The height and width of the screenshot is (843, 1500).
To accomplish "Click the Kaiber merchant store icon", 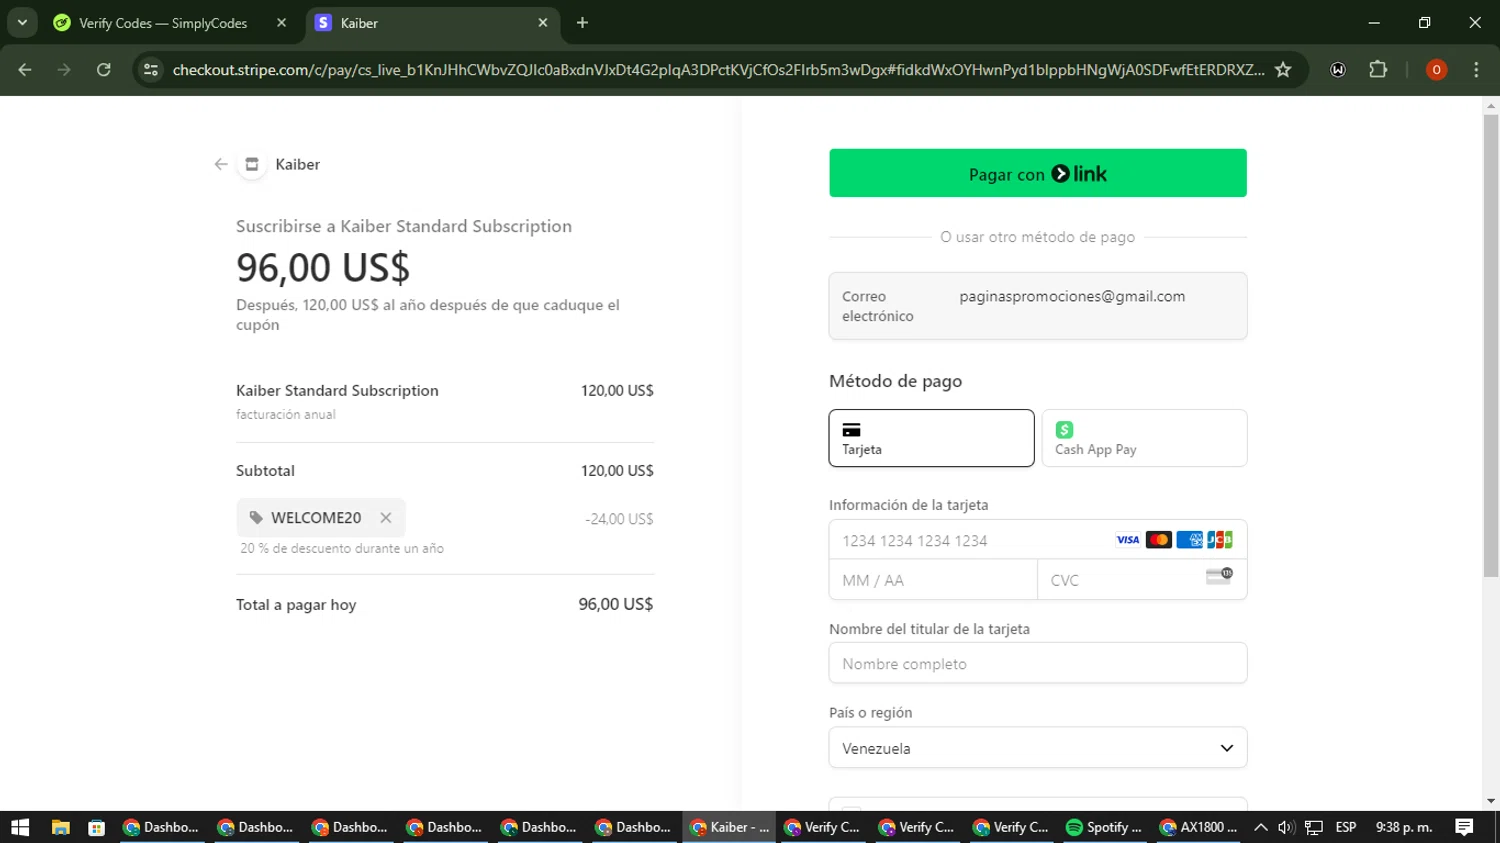I will click(x=252, y=164).
